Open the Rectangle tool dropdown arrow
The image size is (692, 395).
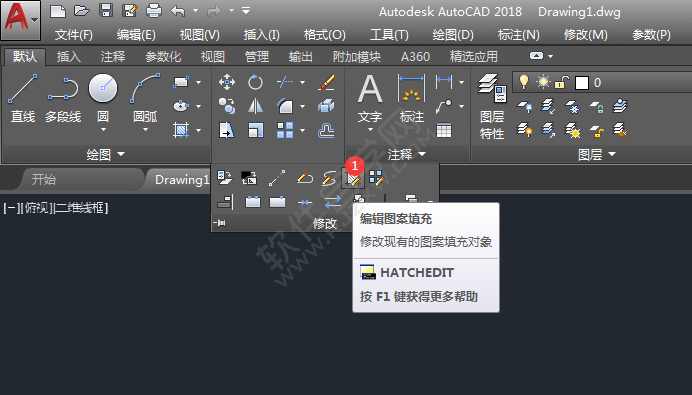pyautogui.click(x=198, y=82)
